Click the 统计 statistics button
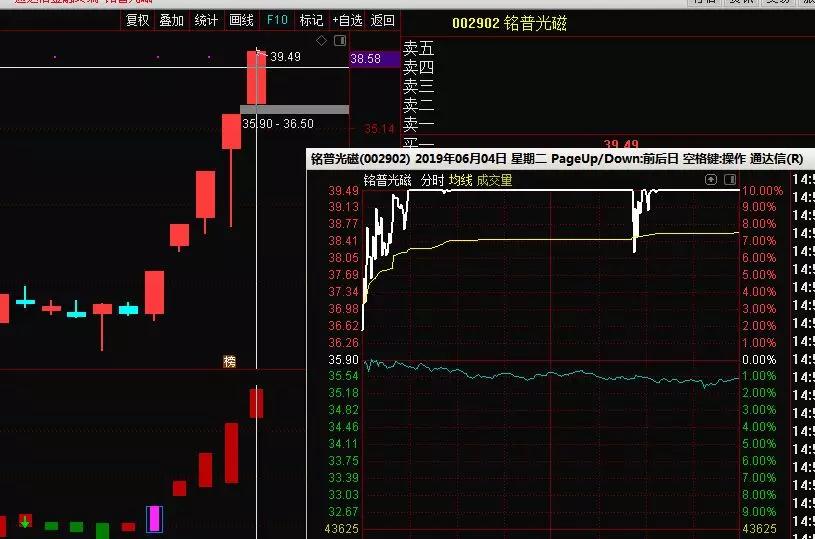This screenshot has height=539, width=815. pos(206,20)
